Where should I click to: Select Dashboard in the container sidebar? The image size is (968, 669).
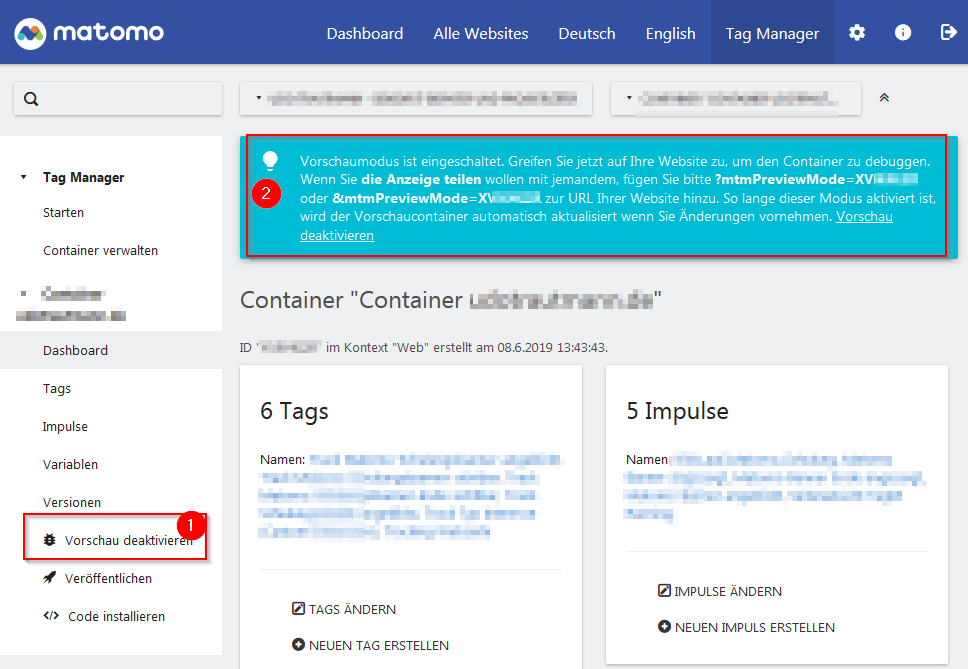click(75, 350)
